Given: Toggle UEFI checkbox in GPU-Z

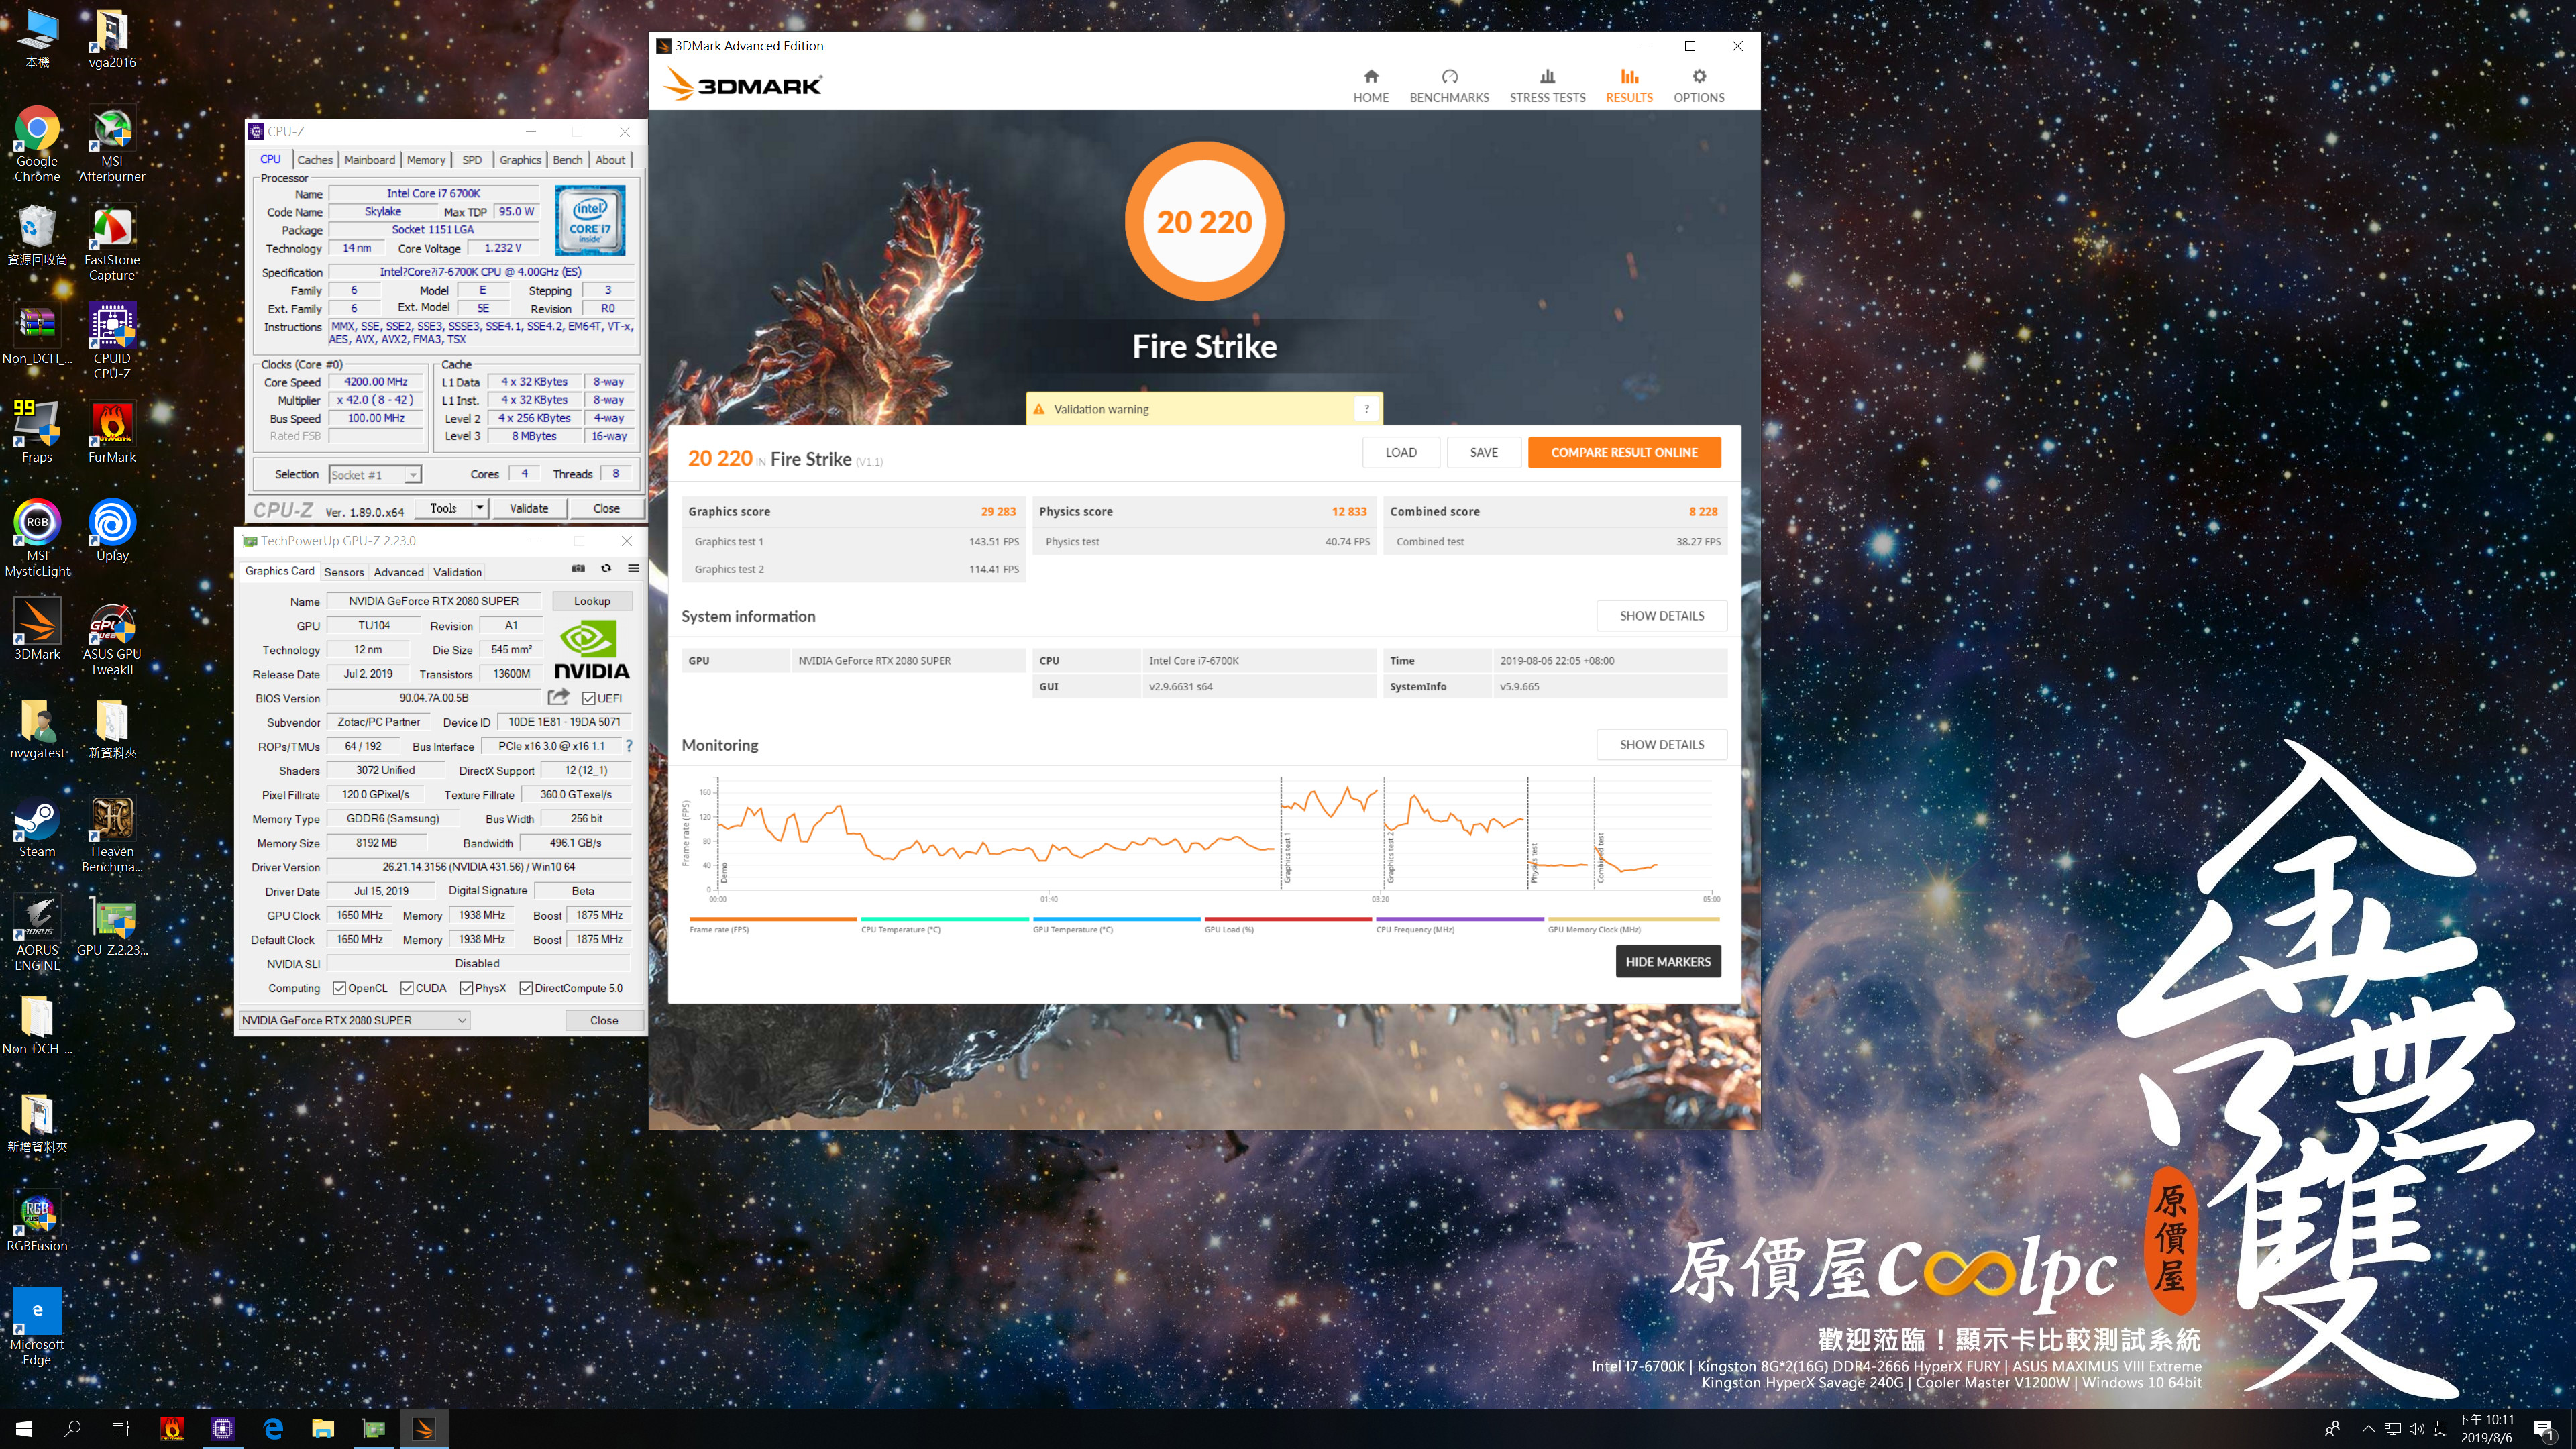Looking at the screenshot, I should [x=589, y=698].
